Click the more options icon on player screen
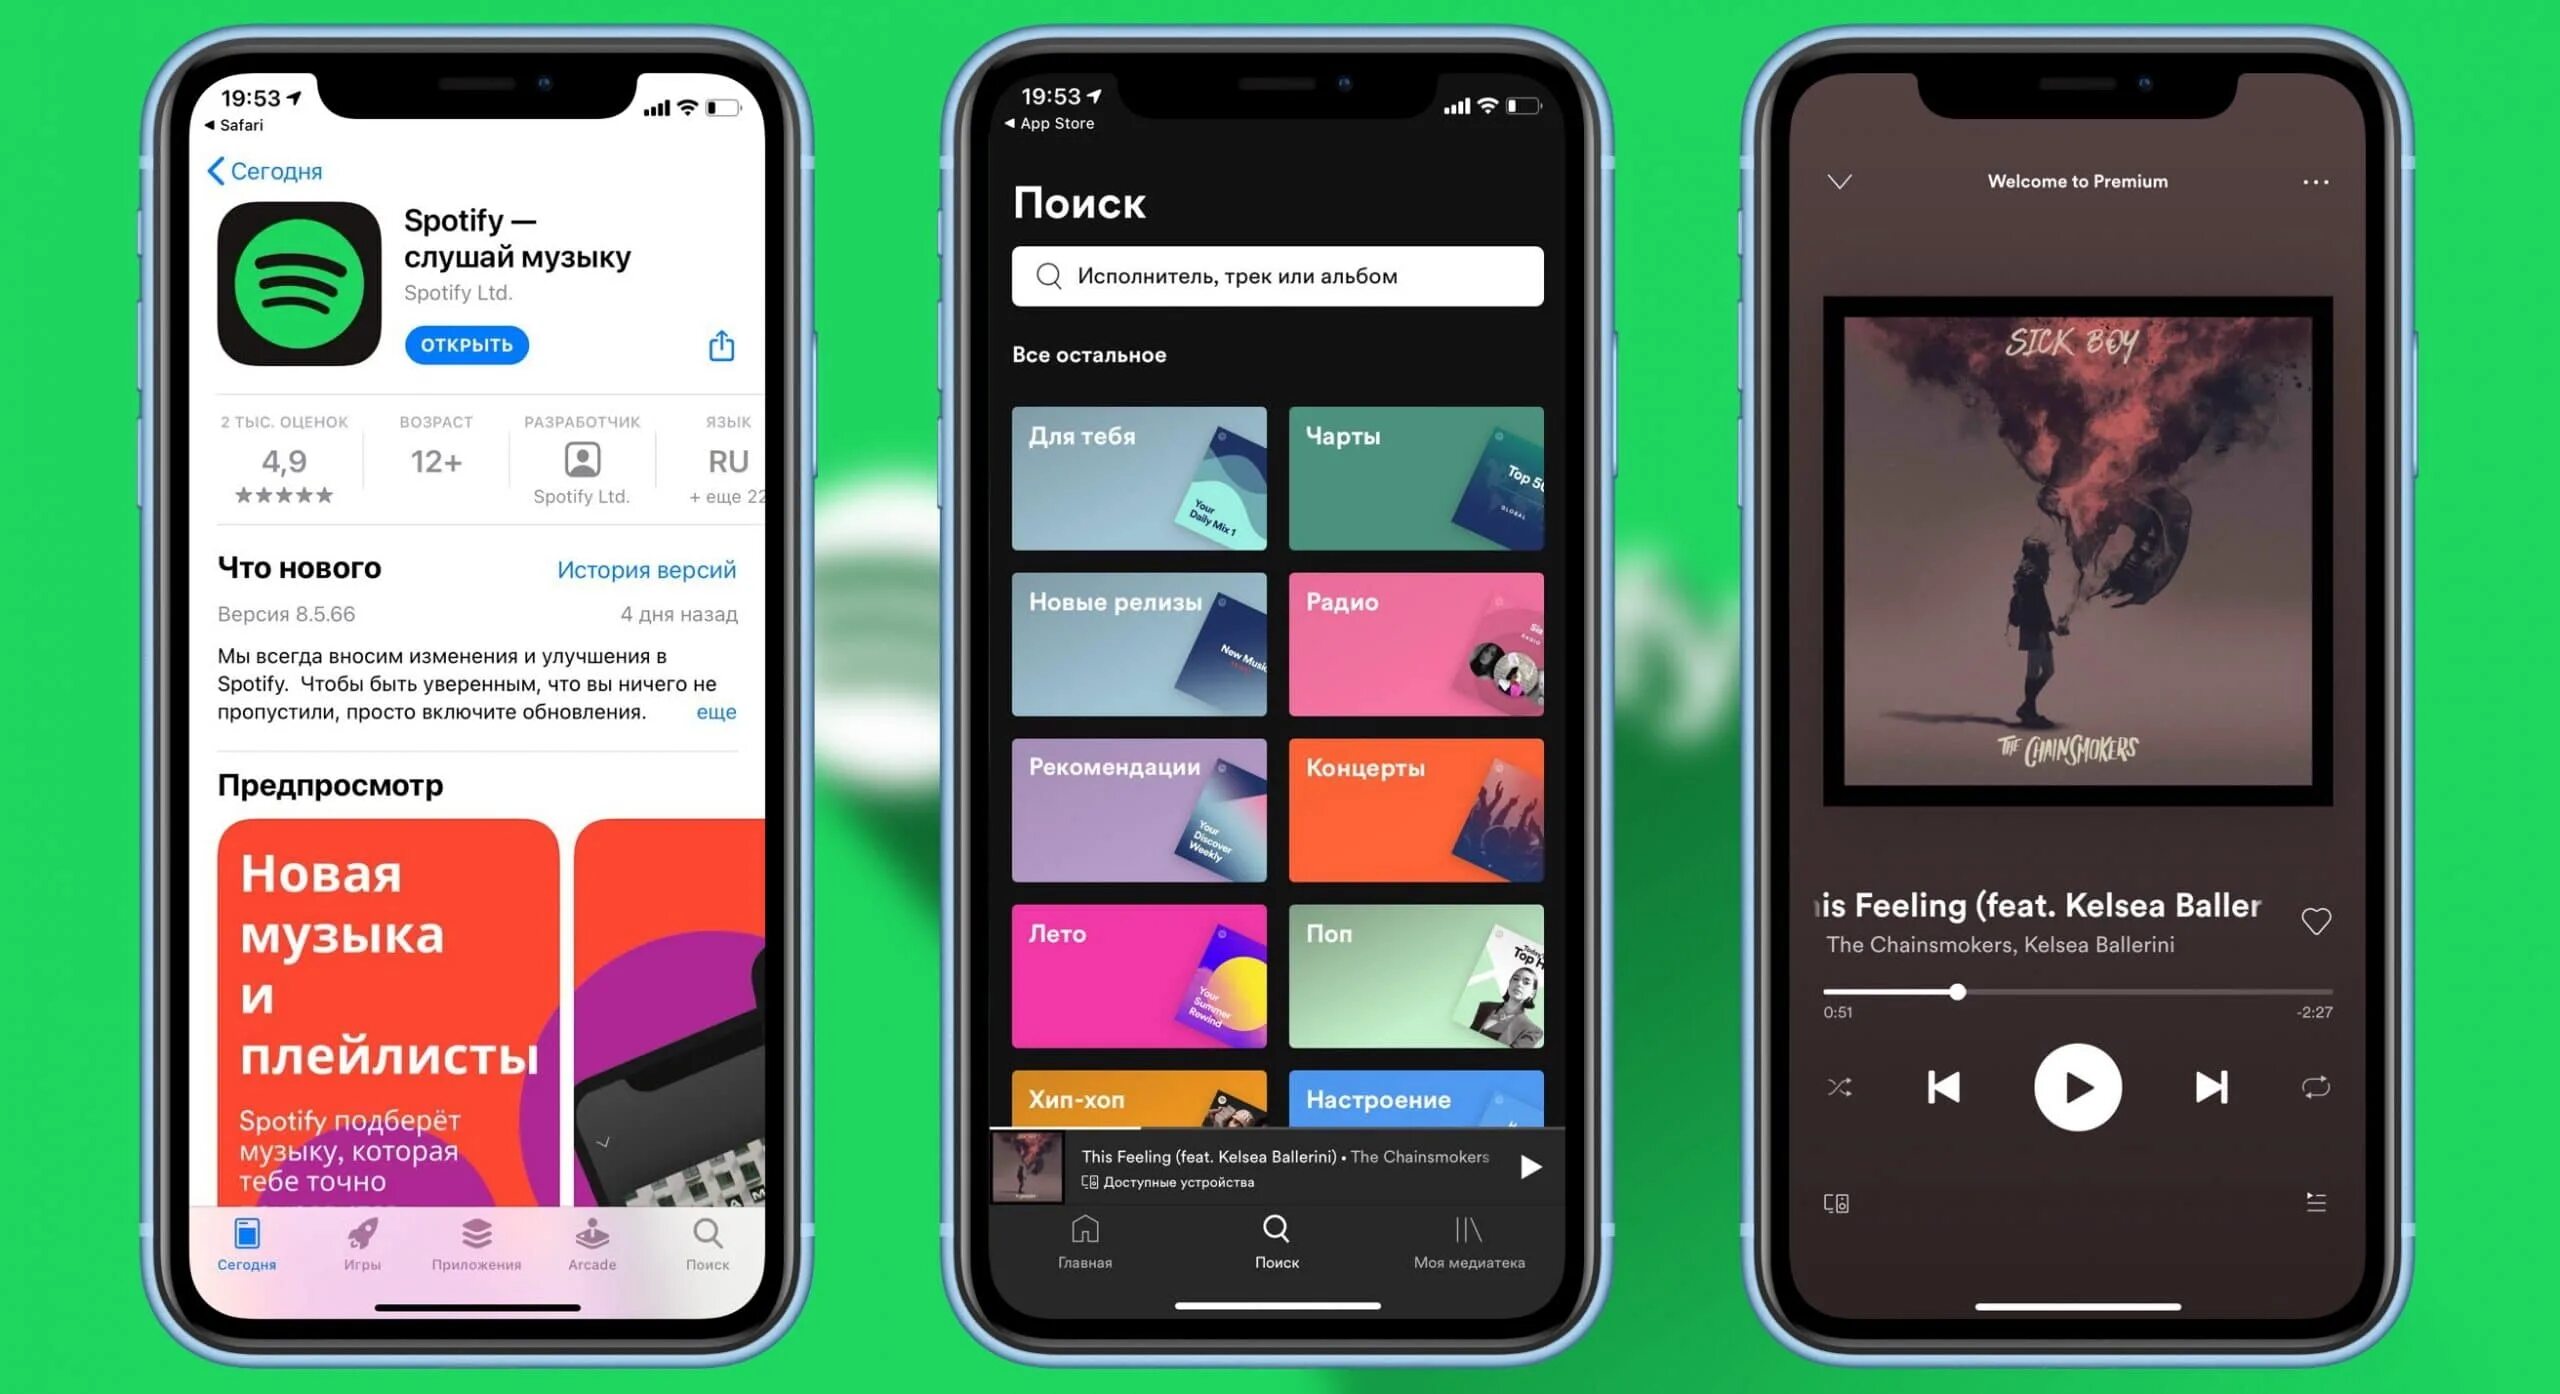Image resolution: width=2560 pixels, height=1394 pixels. [2316, 182]
